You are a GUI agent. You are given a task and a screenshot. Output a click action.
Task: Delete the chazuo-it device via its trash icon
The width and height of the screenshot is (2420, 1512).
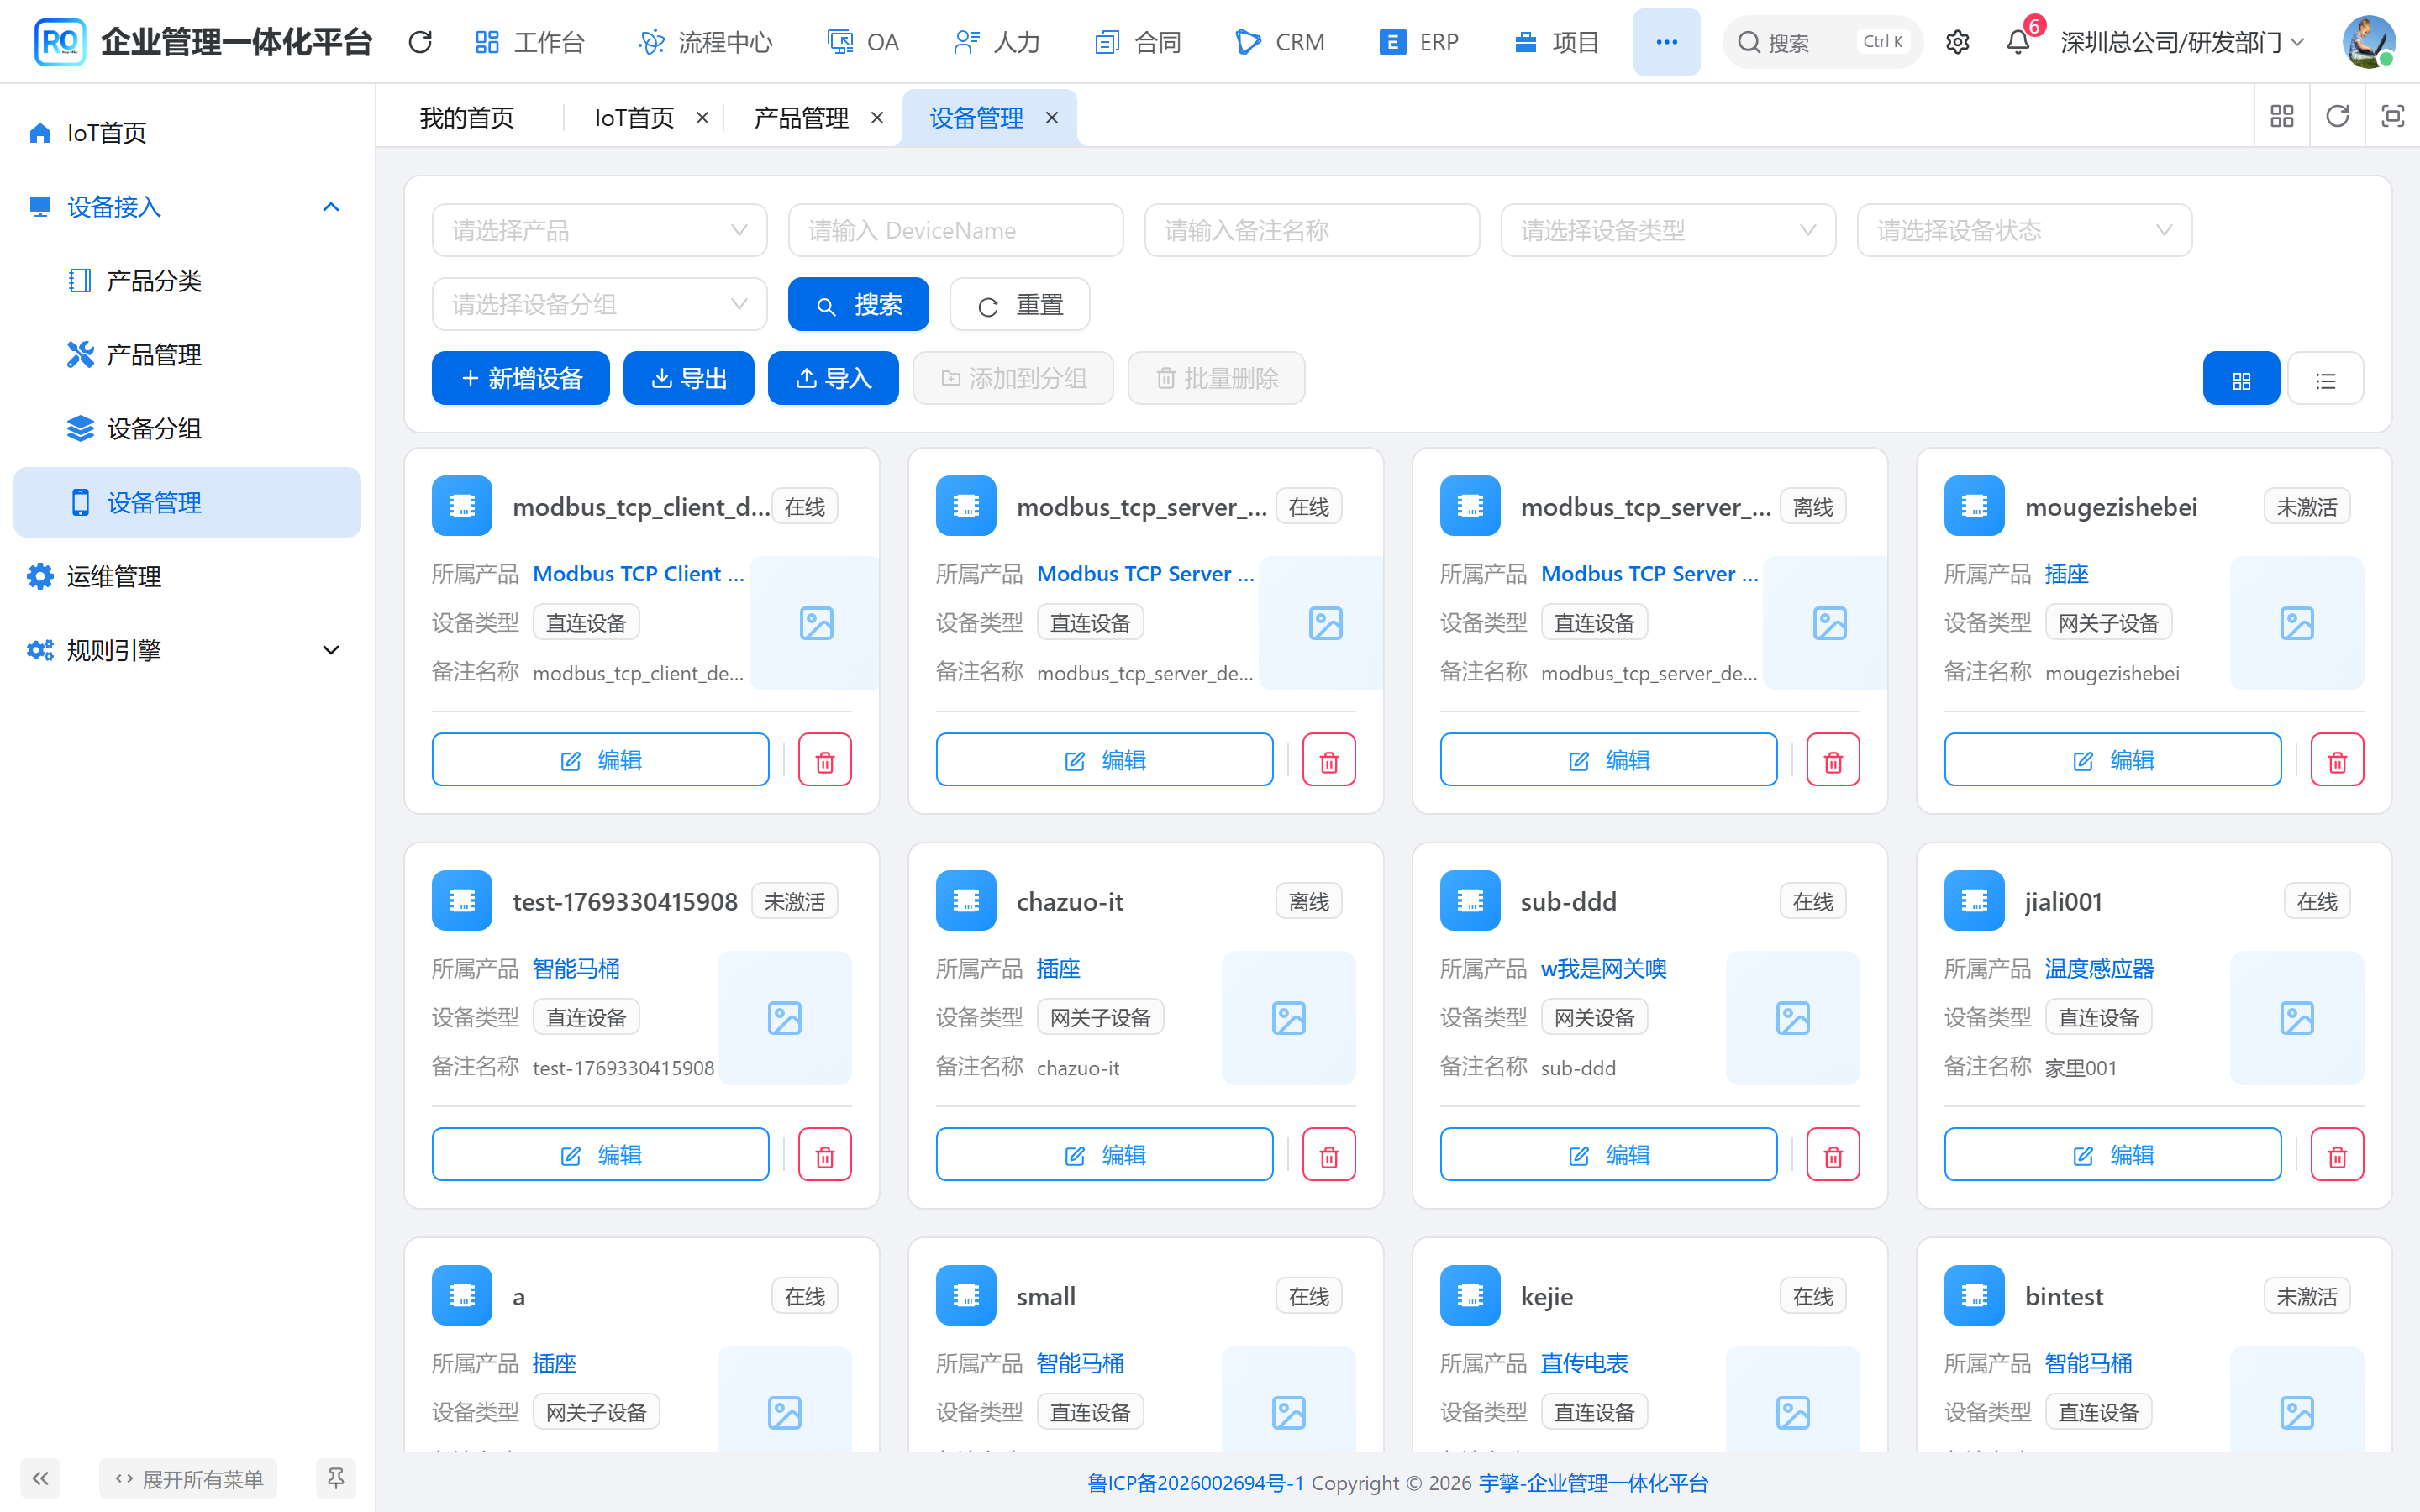(1329, 1155)
